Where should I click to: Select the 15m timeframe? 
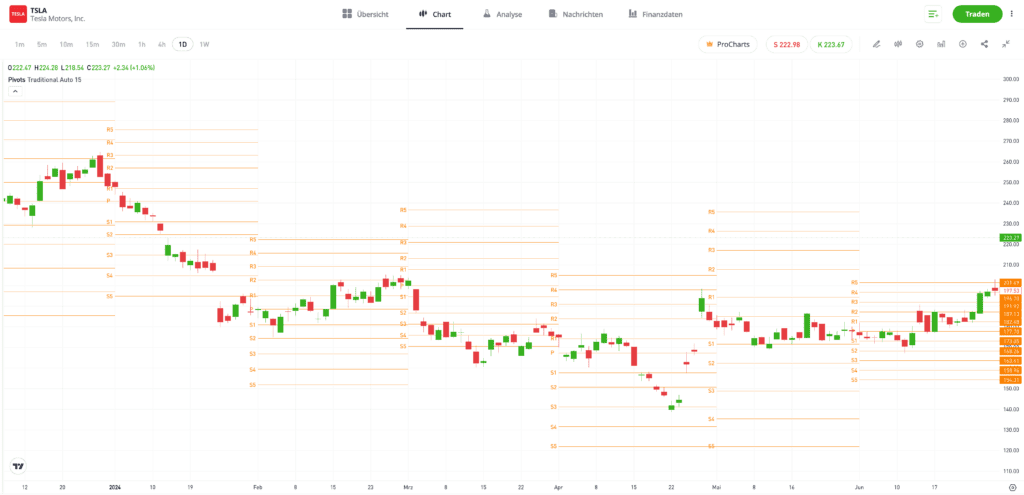click(x=92, y=44)
